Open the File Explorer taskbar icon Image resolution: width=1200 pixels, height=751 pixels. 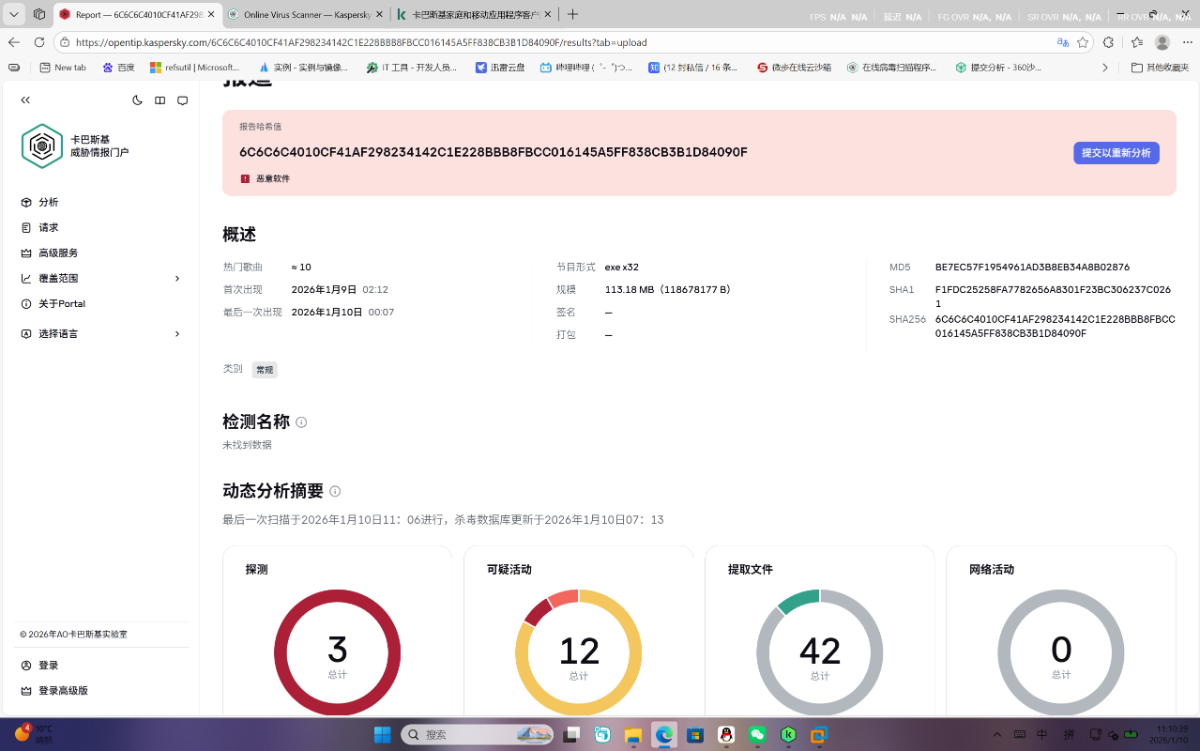[633, 735]
